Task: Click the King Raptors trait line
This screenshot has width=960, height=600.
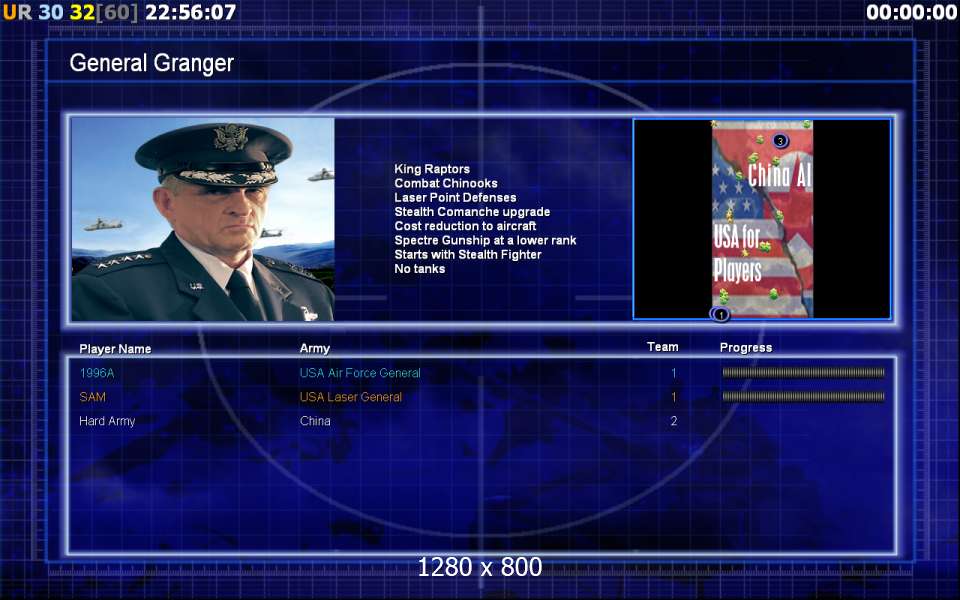Action: click(432, 169)
